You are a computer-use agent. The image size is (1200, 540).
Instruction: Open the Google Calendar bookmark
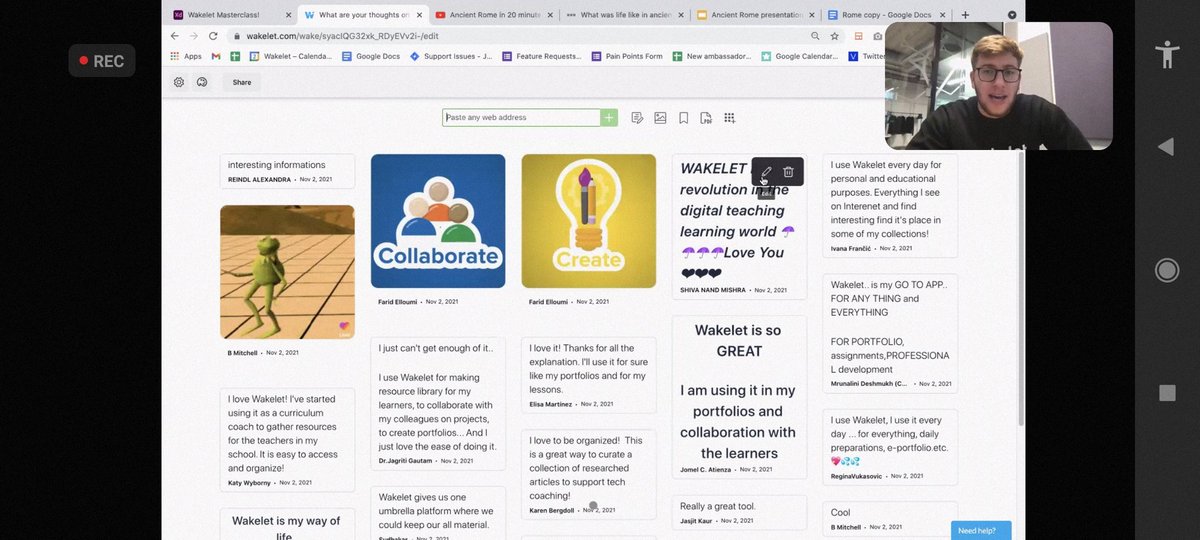tap(800, 56)
